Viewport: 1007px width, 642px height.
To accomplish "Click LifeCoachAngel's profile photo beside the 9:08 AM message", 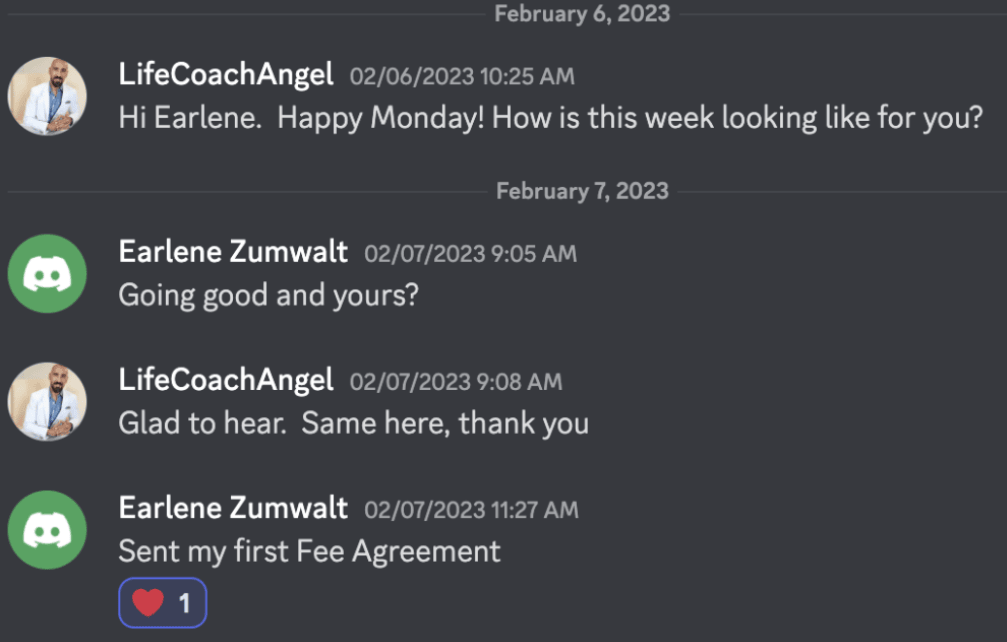I will [x=47, y=401].
